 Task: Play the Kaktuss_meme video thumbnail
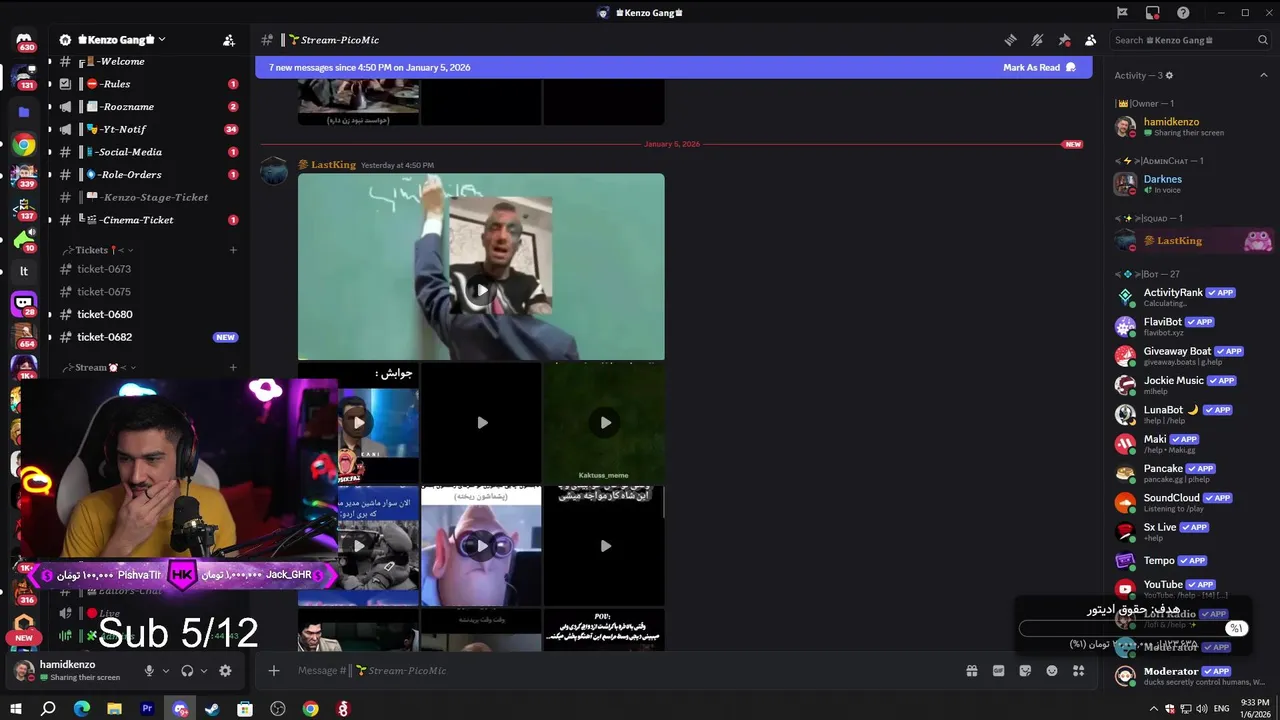(x=604, y=423)
